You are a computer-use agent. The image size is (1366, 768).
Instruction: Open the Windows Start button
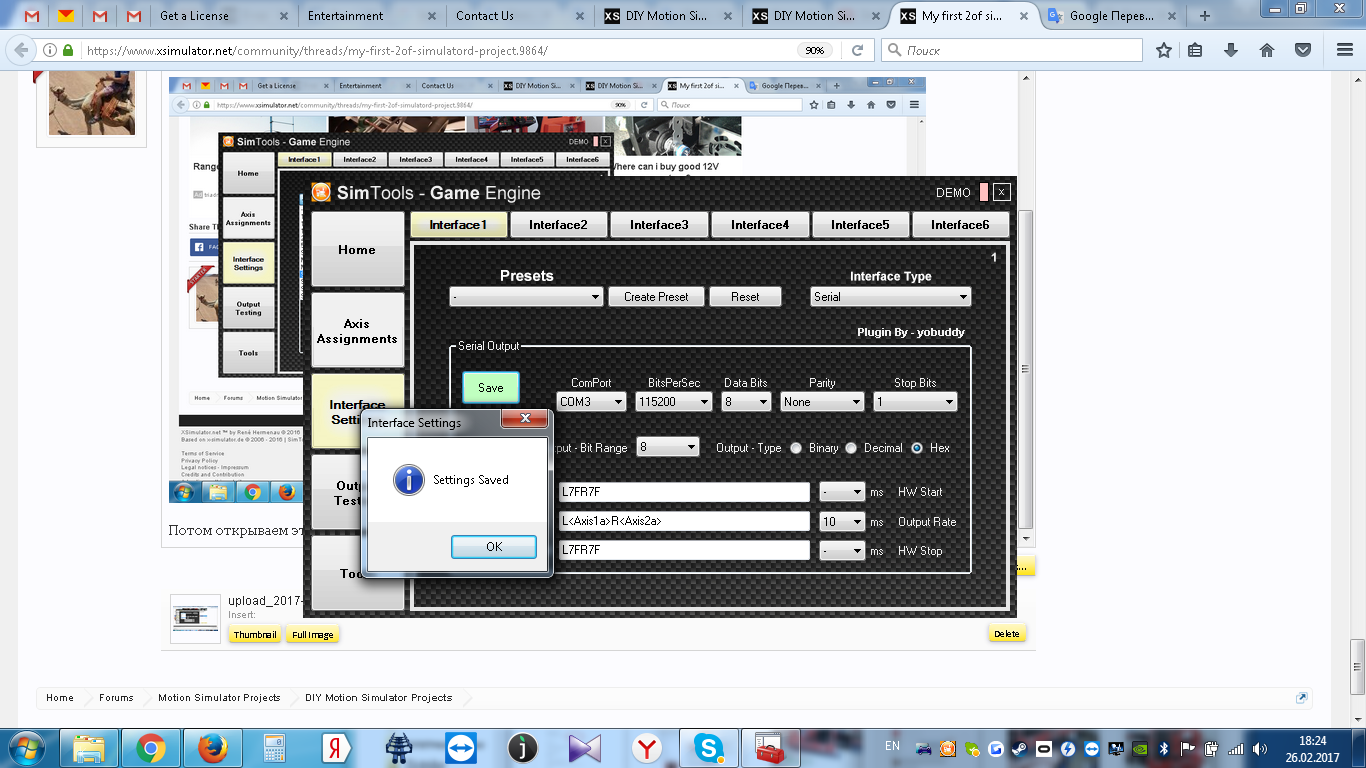(x=25, y=748)
